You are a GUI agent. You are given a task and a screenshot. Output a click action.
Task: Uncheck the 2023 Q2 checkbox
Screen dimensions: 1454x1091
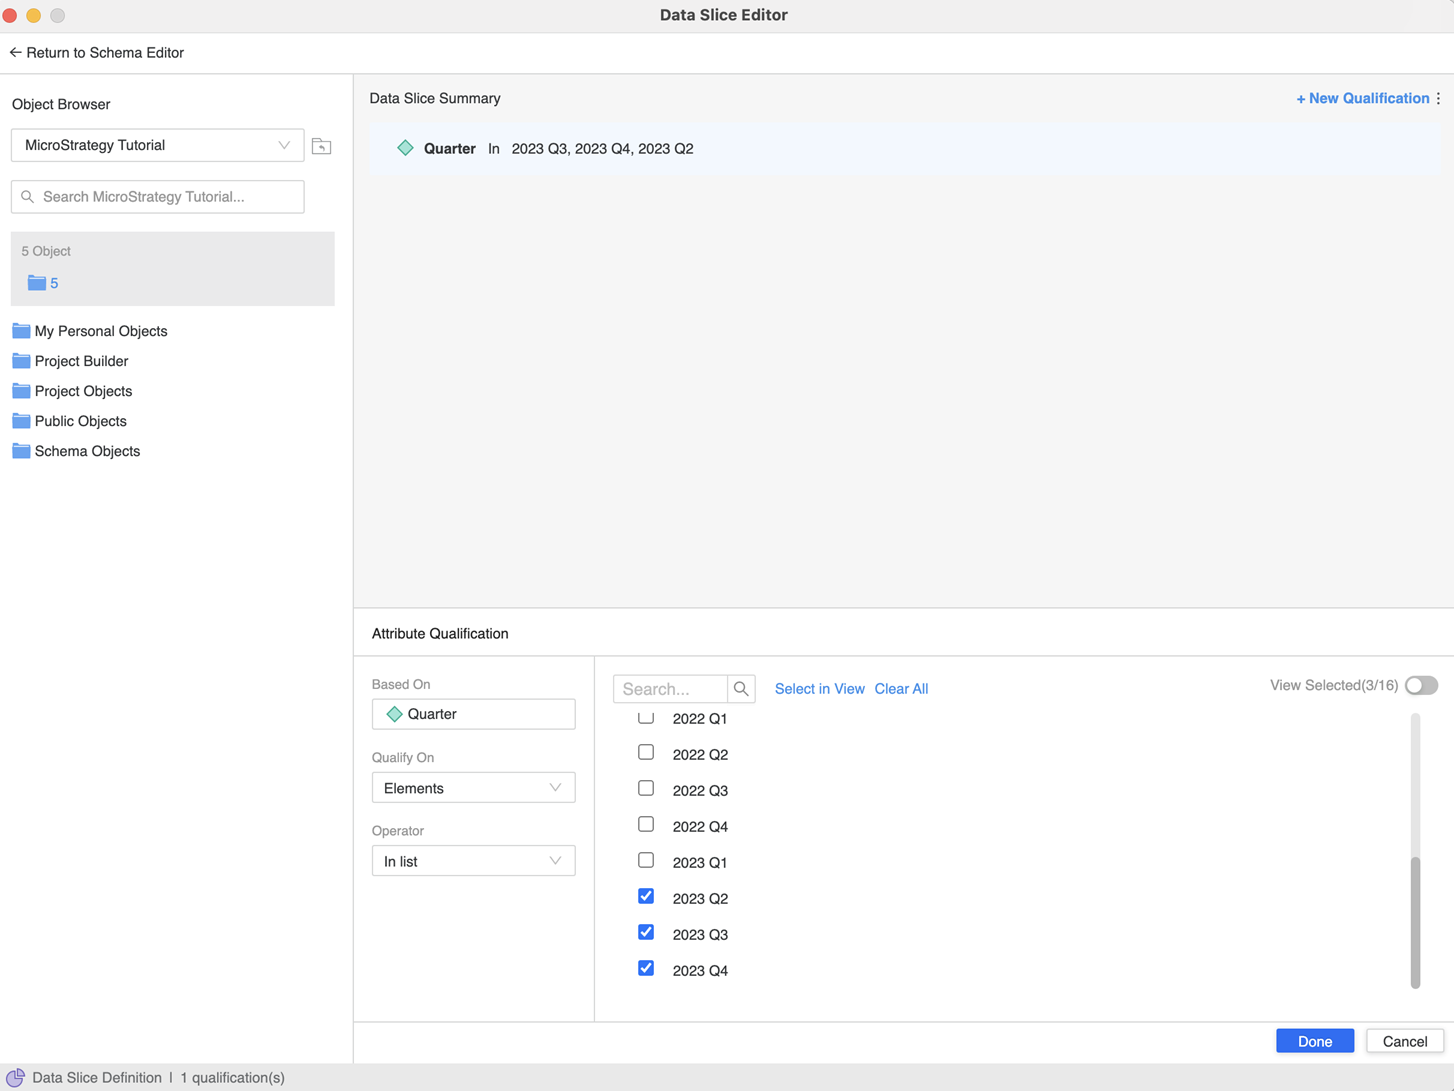pyautogui.click(x=646, y=897)
